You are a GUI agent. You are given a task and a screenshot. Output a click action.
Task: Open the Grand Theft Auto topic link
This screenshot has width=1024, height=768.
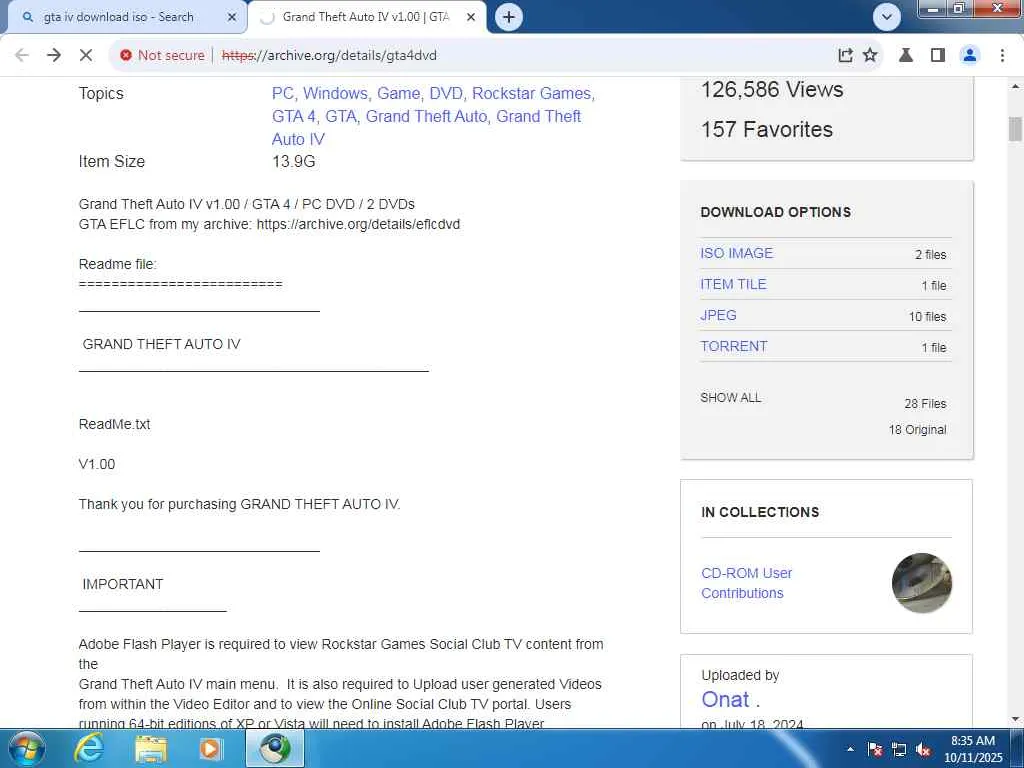click(426, 116)
